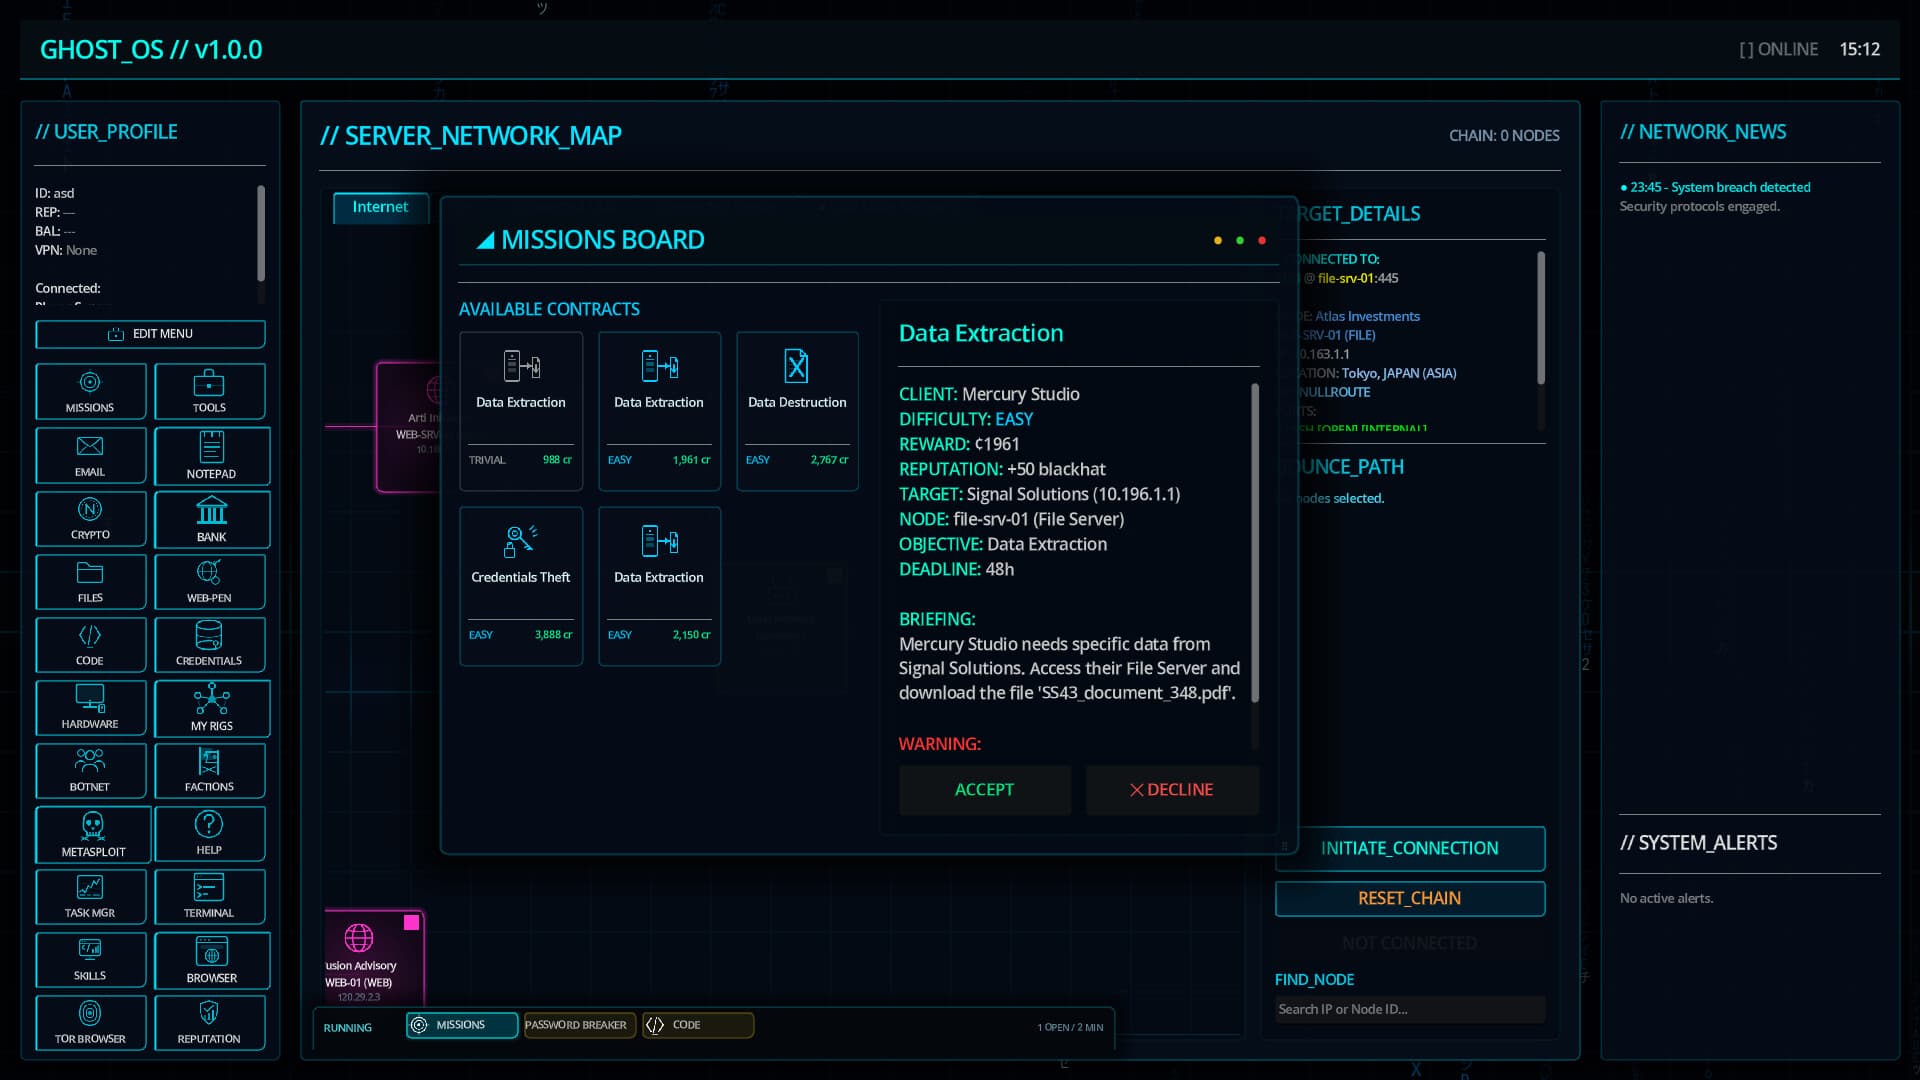Click the FIND_NODE search field

1408,1009
